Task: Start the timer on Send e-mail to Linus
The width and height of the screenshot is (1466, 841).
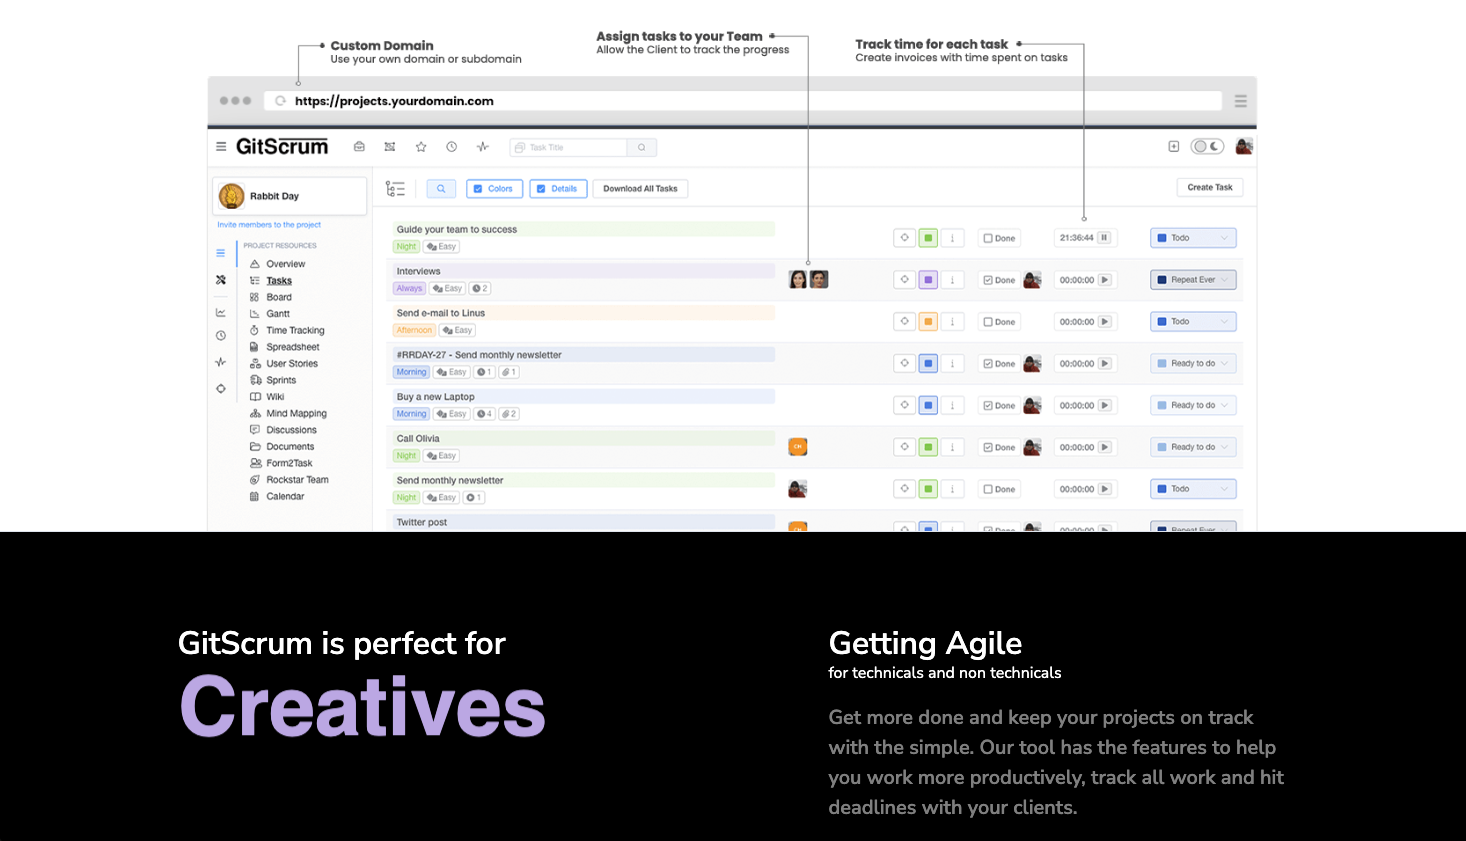Action: (1104, 322)
